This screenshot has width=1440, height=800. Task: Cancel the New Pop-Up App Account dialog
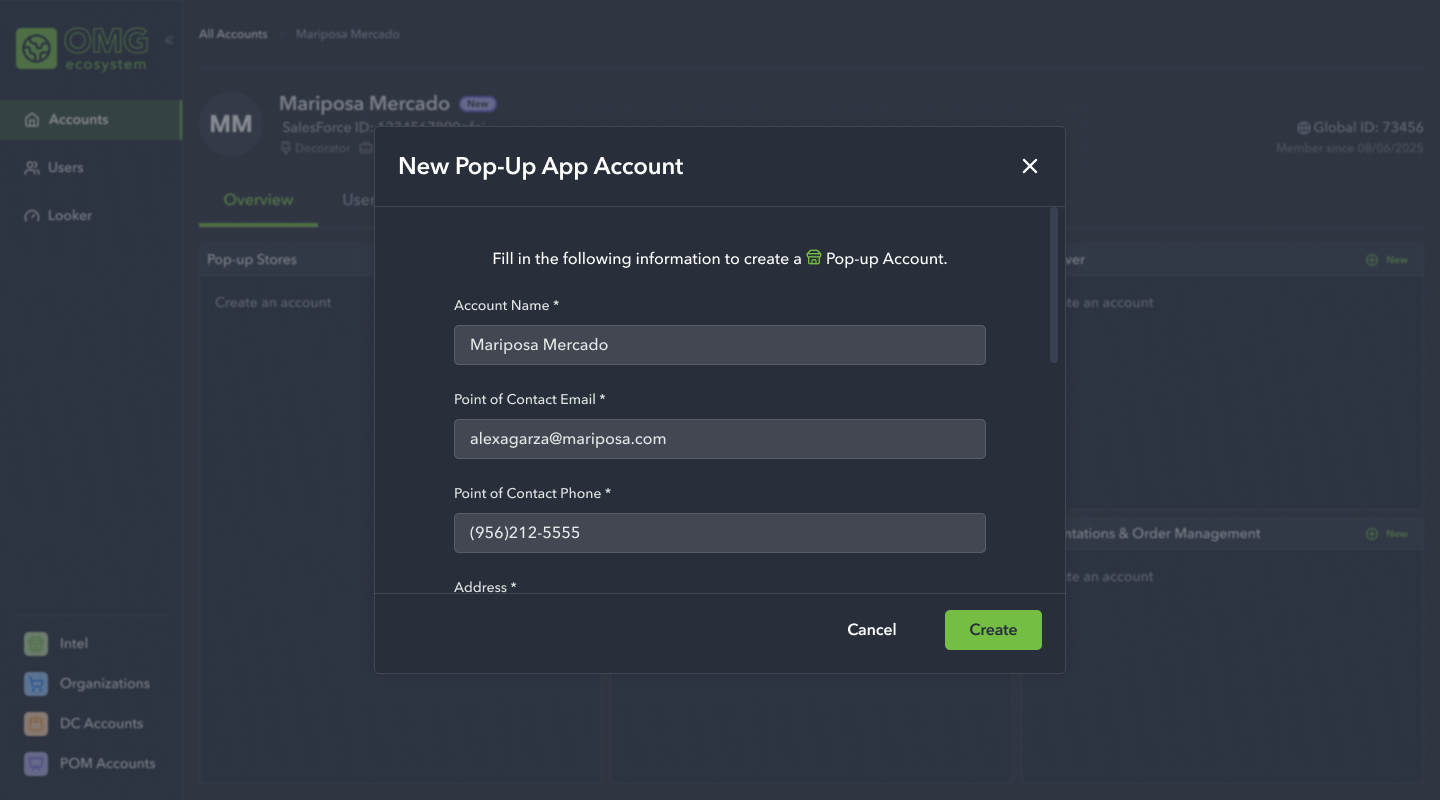click(871, 629)
